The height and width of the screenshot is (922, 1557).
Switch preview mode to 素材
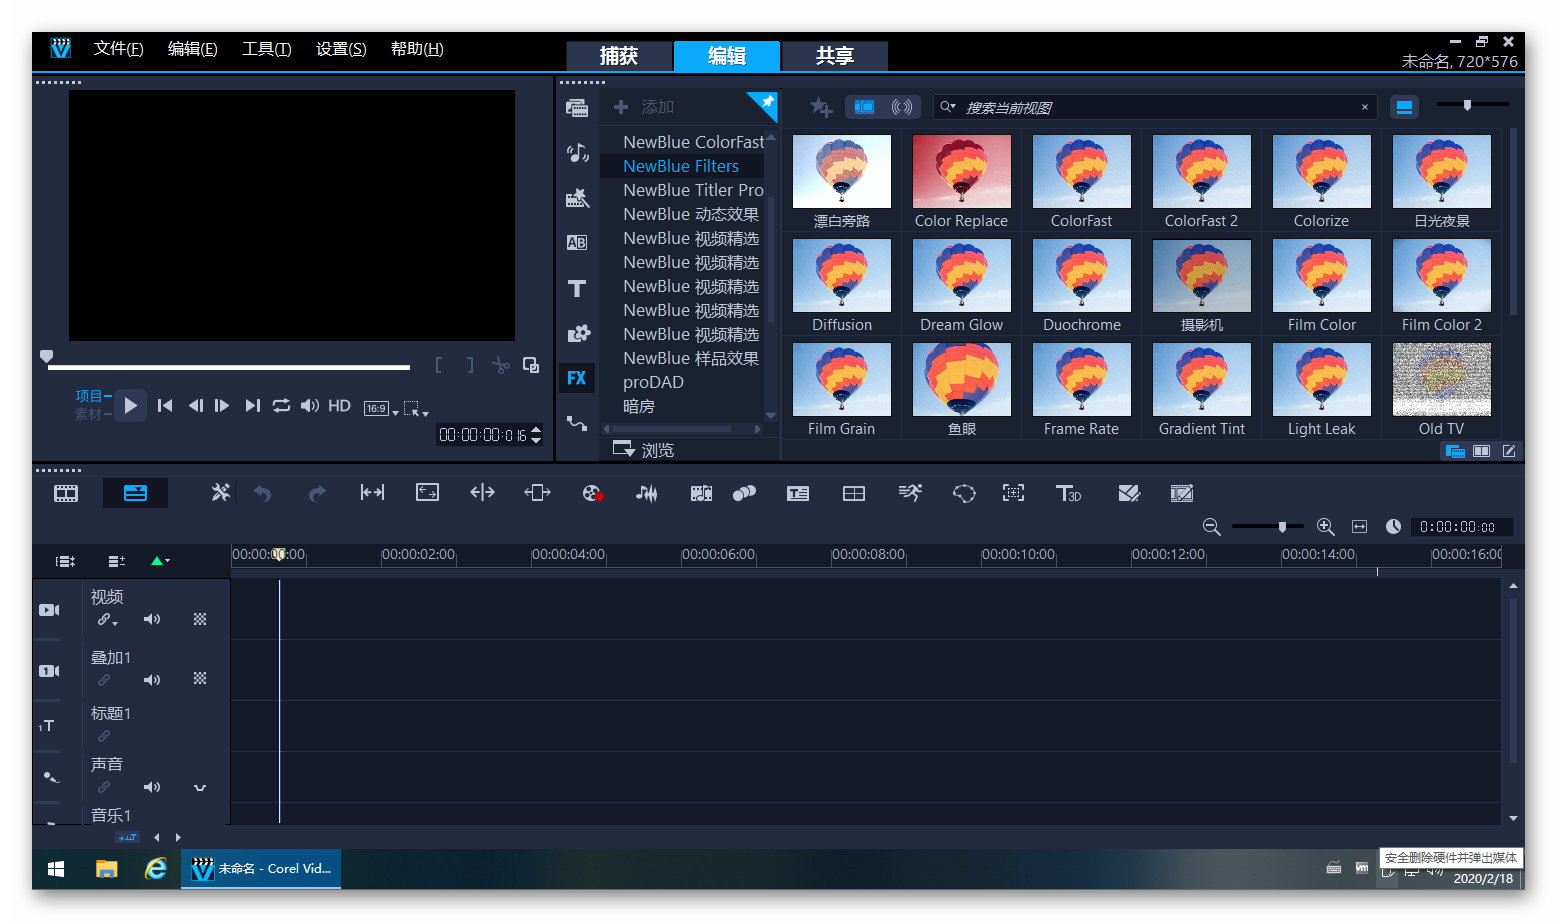click(x=88, y=414)
